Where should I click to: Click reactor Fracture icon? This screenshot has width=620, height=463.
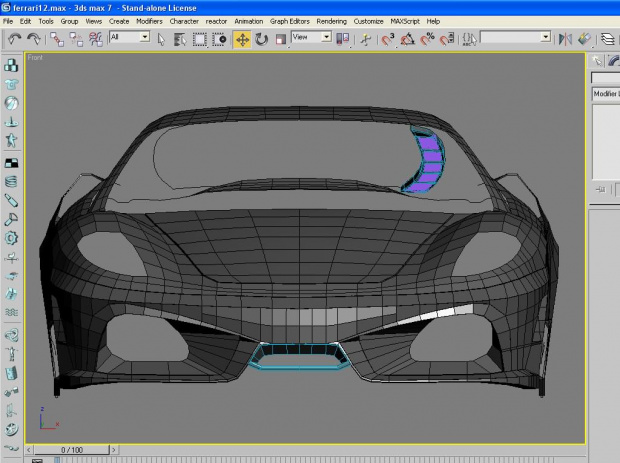point(11,294)
